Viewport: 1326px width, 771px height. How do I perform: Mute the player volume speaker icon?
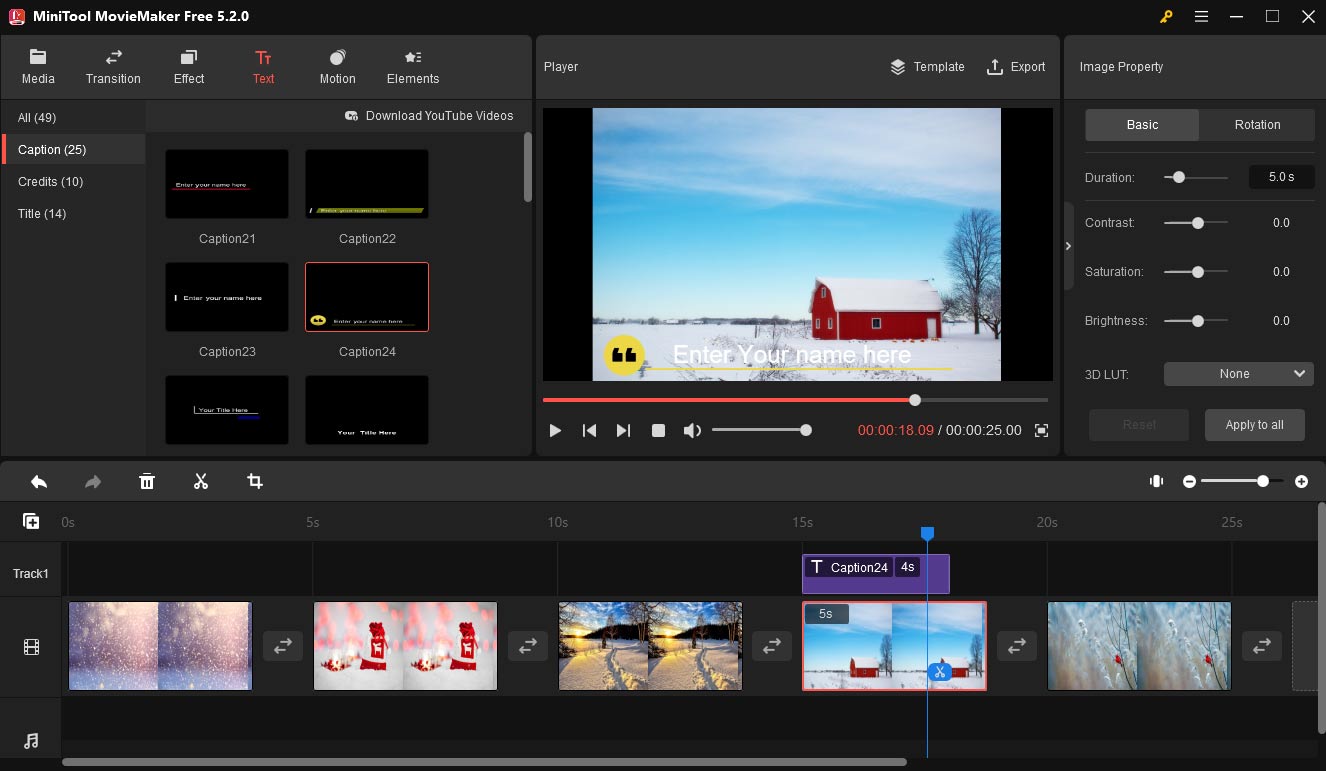click(x=692, y=430)
